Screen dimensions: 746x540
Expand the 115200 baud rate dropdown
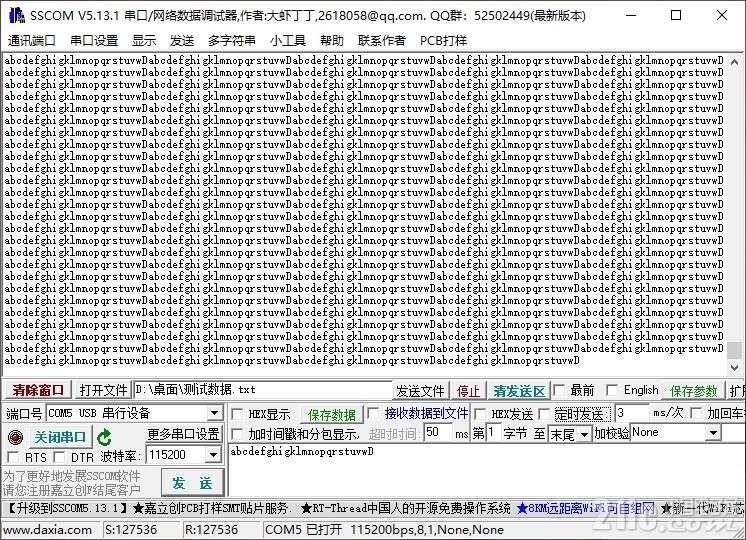[214, 455]
